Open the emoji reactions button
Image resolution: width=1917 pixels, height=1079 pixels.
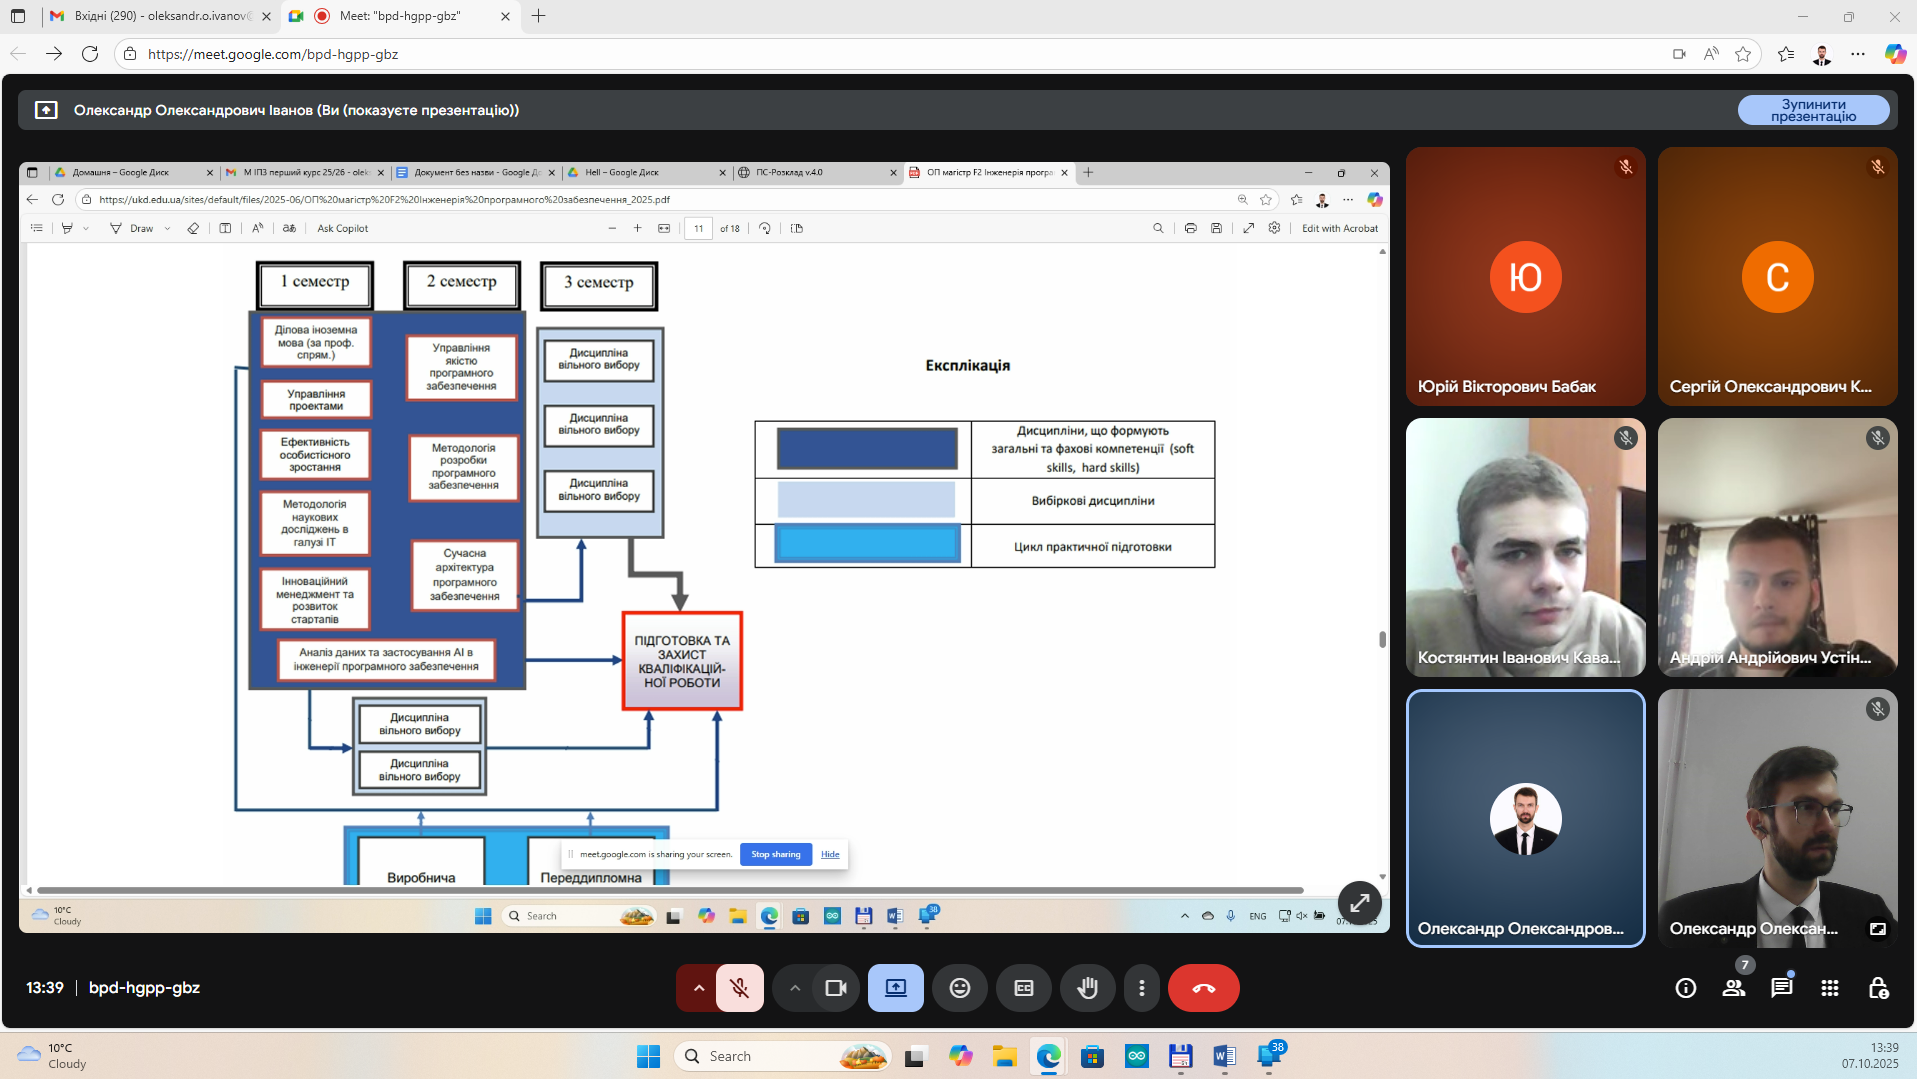tap(959, 988)
